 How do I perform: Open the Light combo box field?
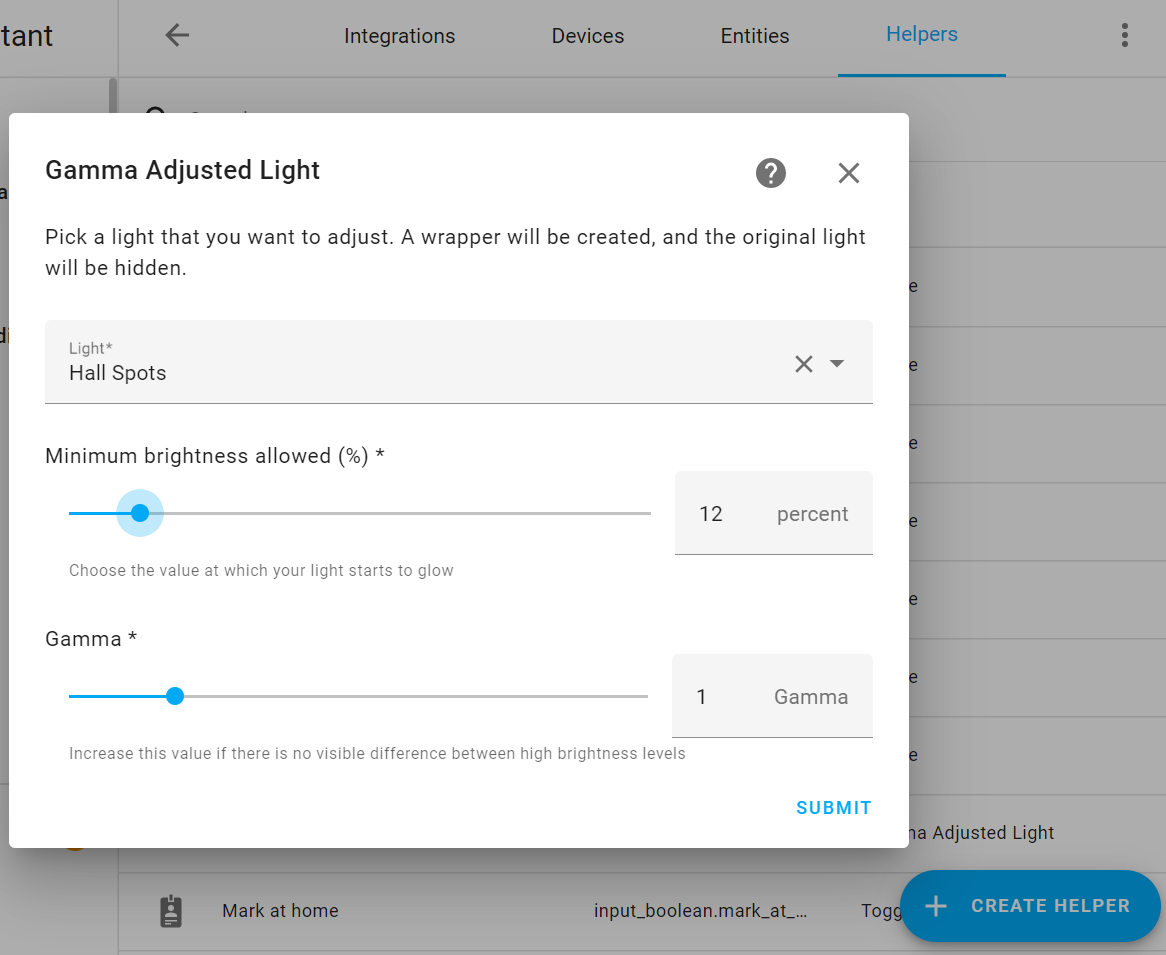point(400,363)
